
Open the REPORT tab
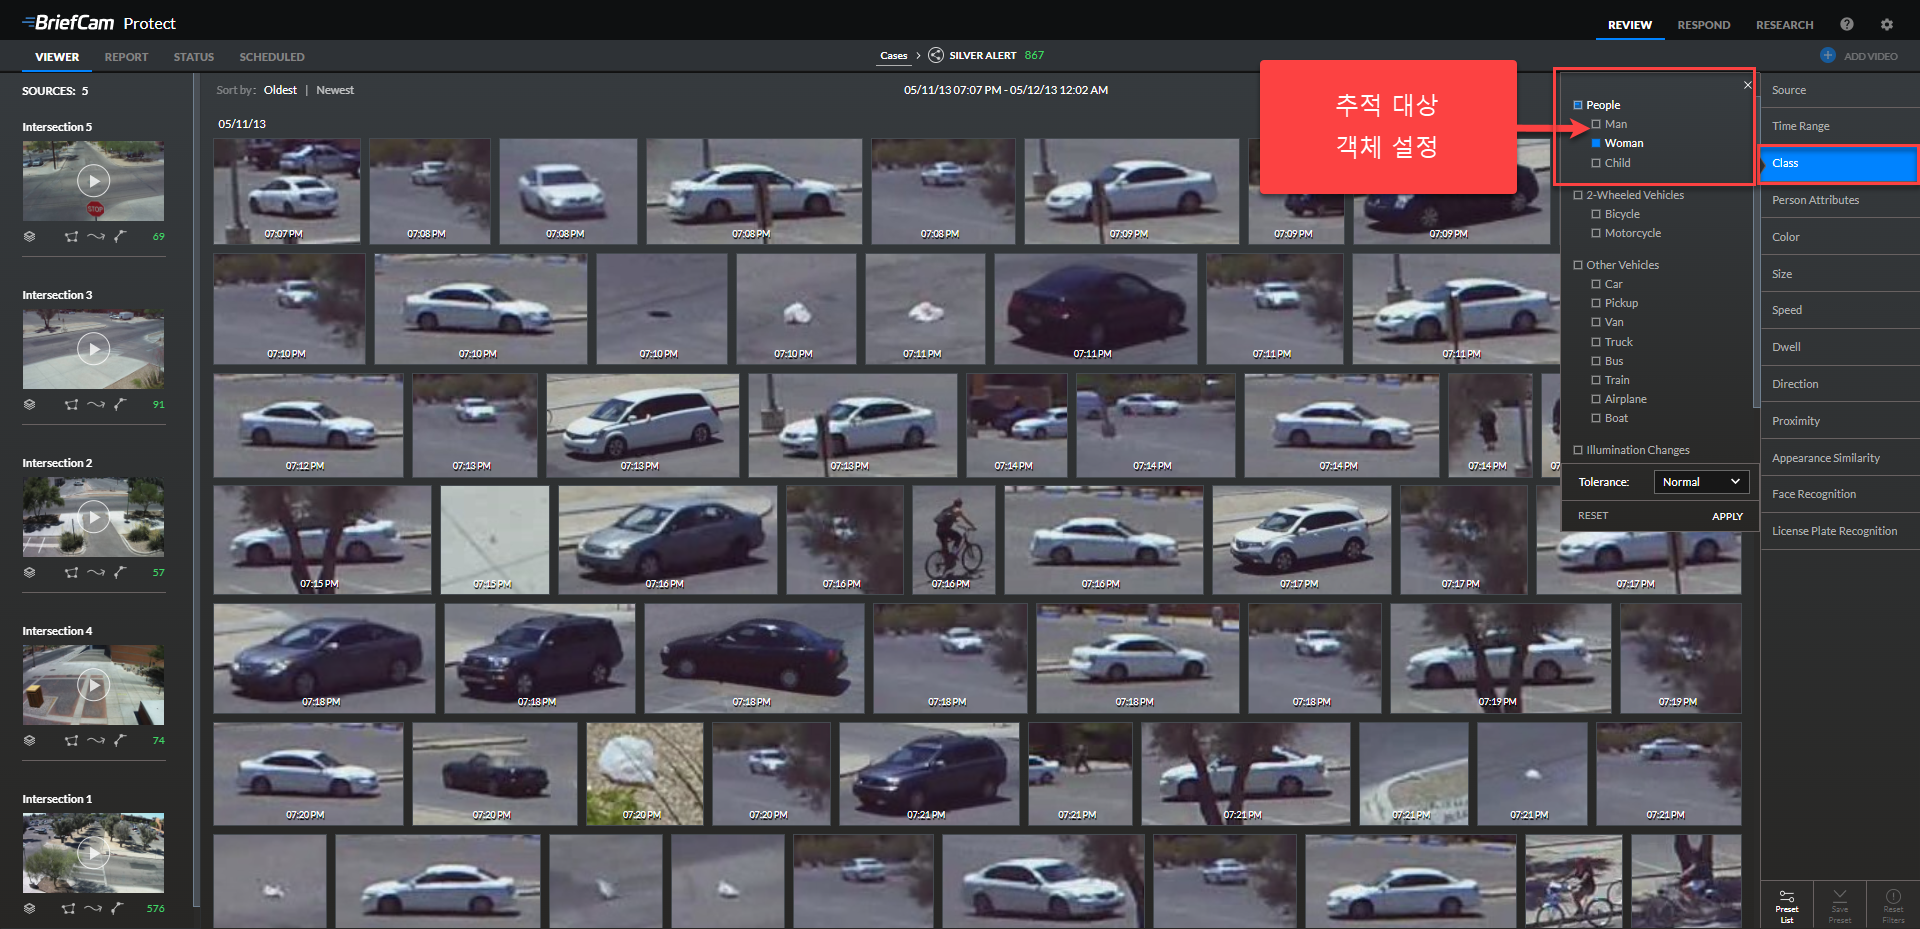pyautogui.click(x=126, y=57)
